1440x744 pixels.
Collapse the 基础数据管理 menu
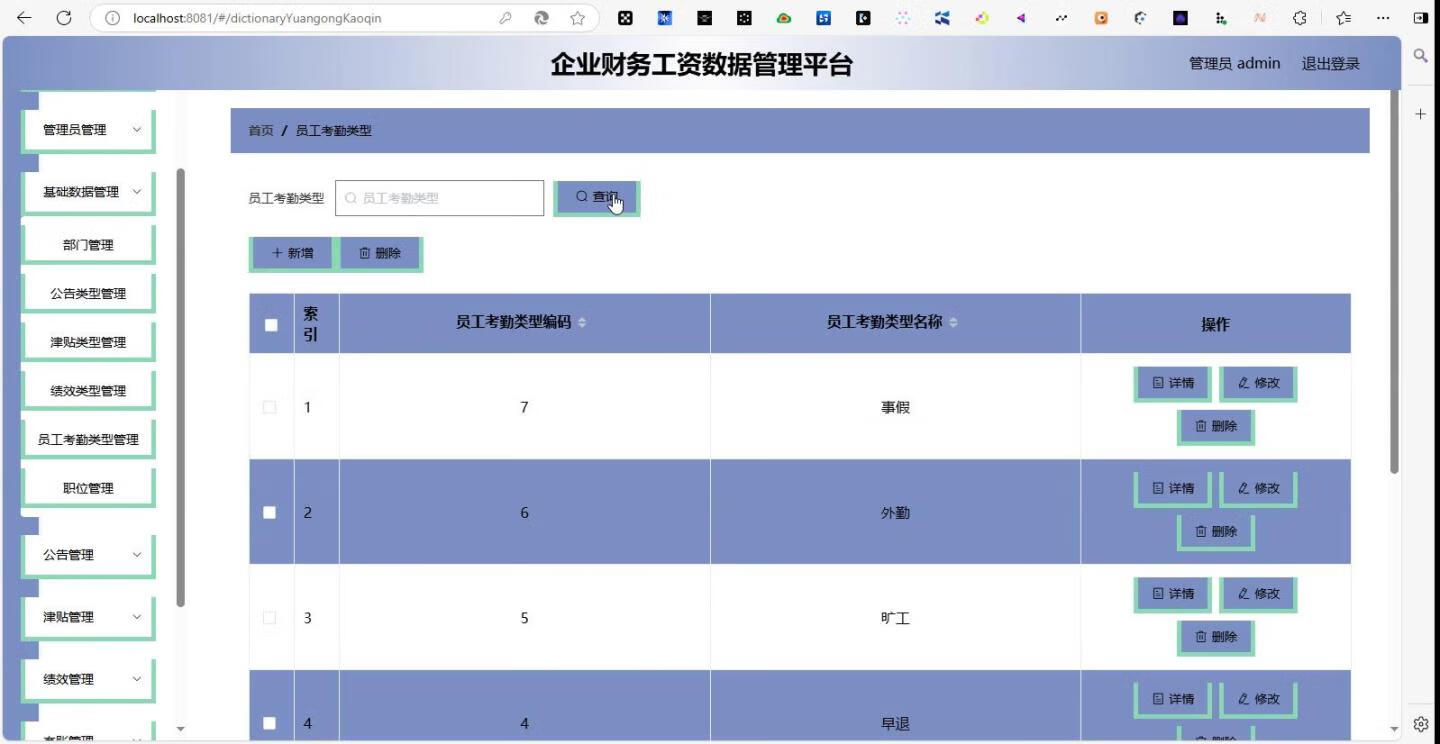(x=88, y=192)
